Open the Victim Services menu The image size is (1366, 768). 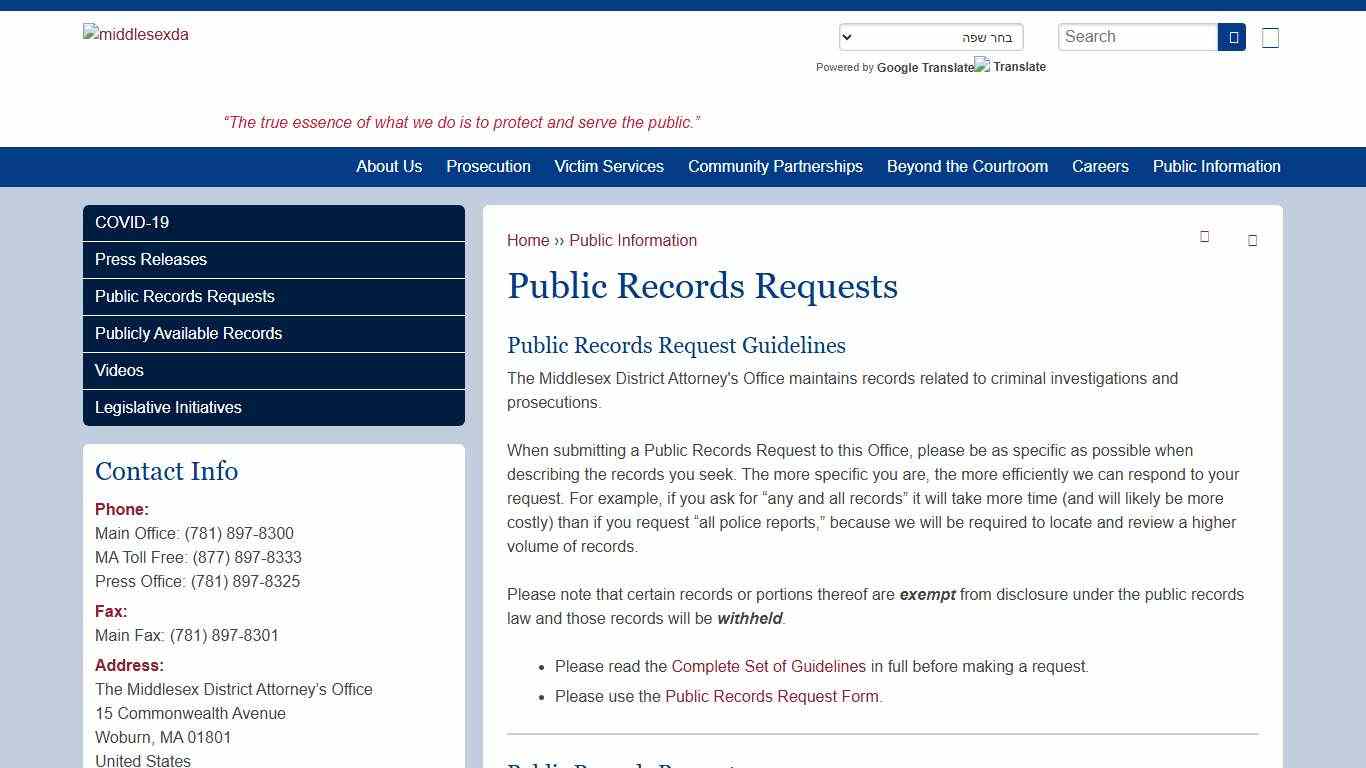(609, 167)
